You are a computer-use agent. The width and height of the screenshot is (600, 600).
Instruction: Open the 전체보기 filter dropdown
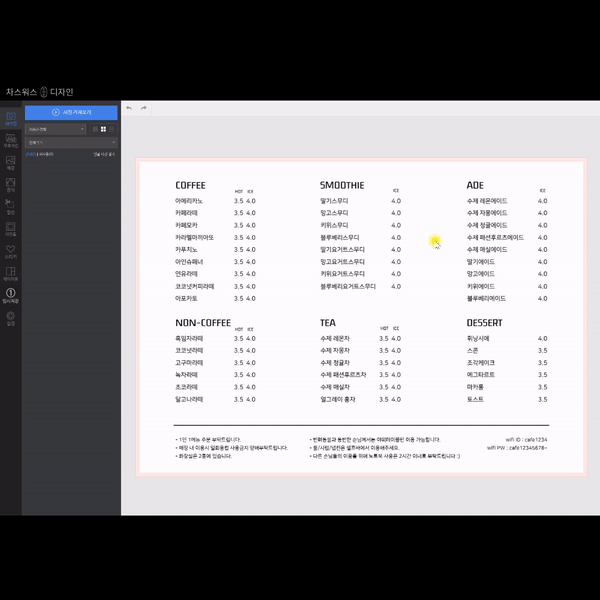(x=71, y=143)
